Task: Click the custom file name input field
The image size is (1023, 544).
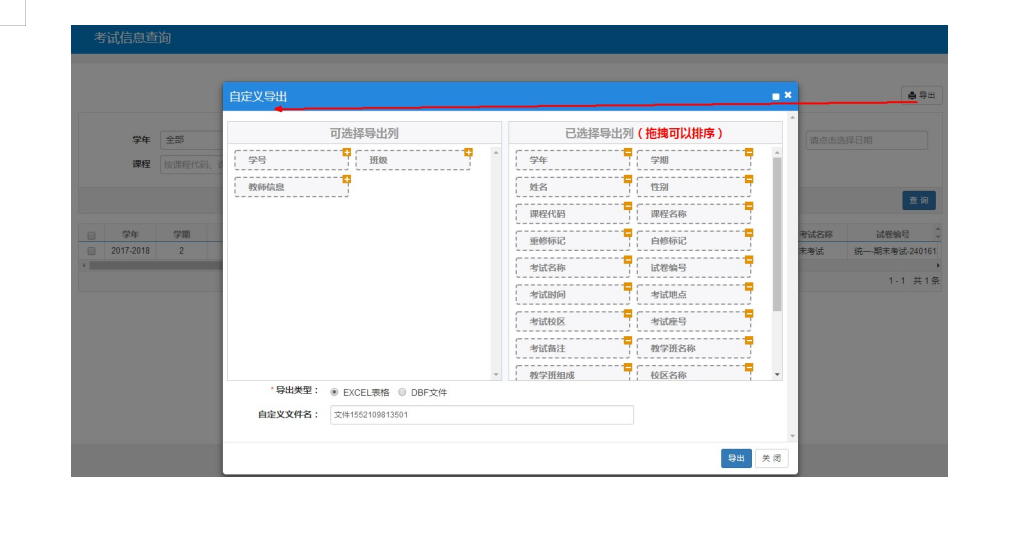Action: (x=481, y=415)
